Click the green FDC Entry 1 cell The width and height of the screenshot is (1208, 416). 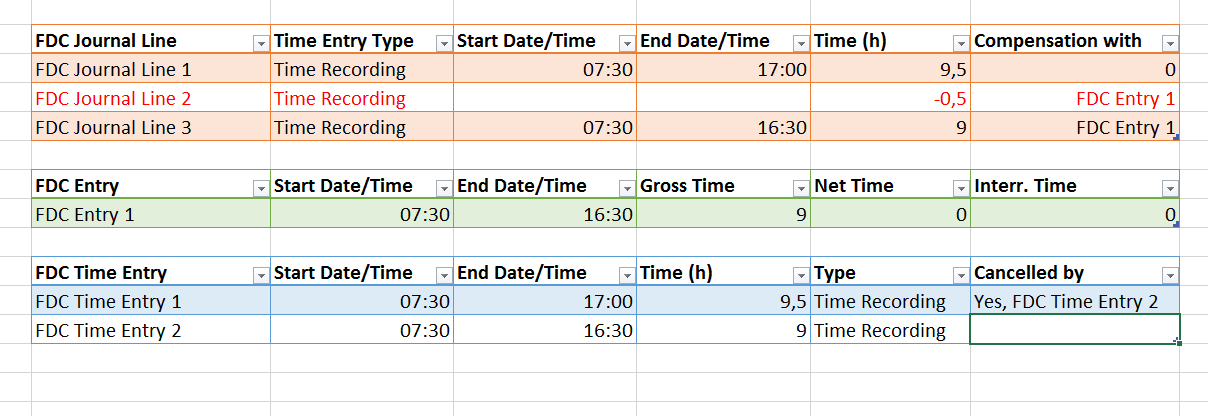(150, 214)
